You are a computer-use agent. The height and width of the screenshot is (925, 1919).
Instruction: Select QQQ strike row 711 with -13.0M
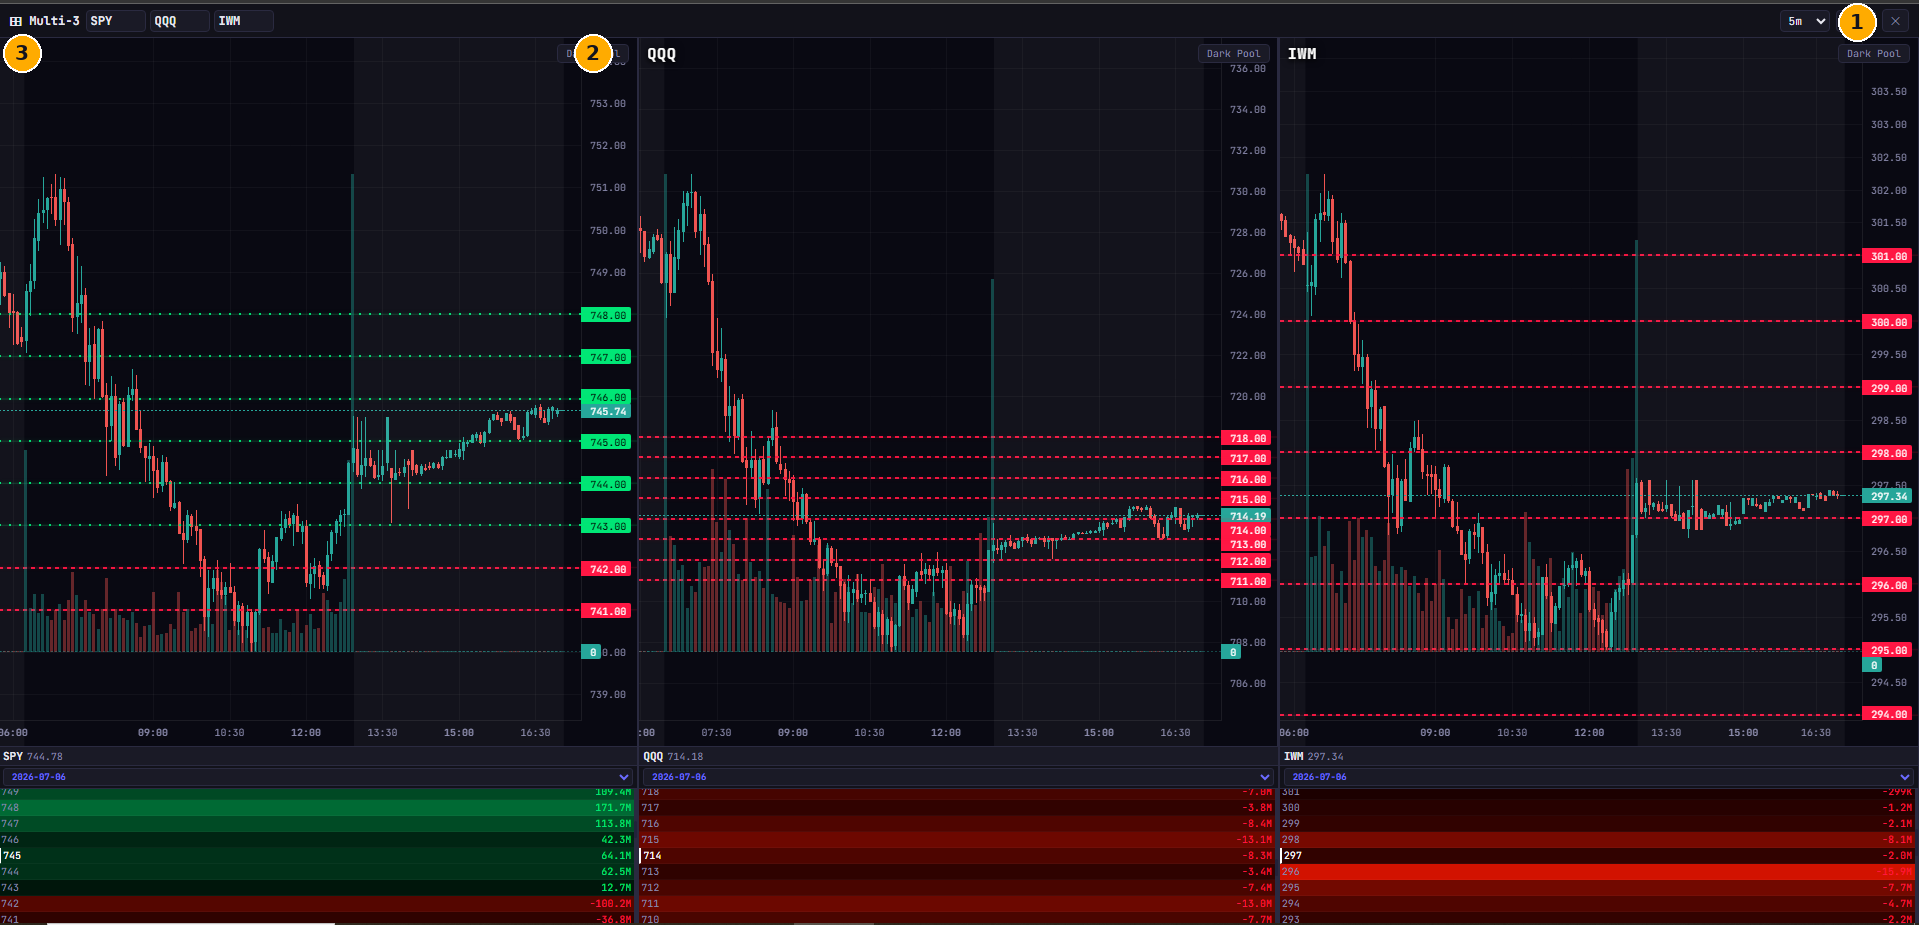click(x=957, y=904)
